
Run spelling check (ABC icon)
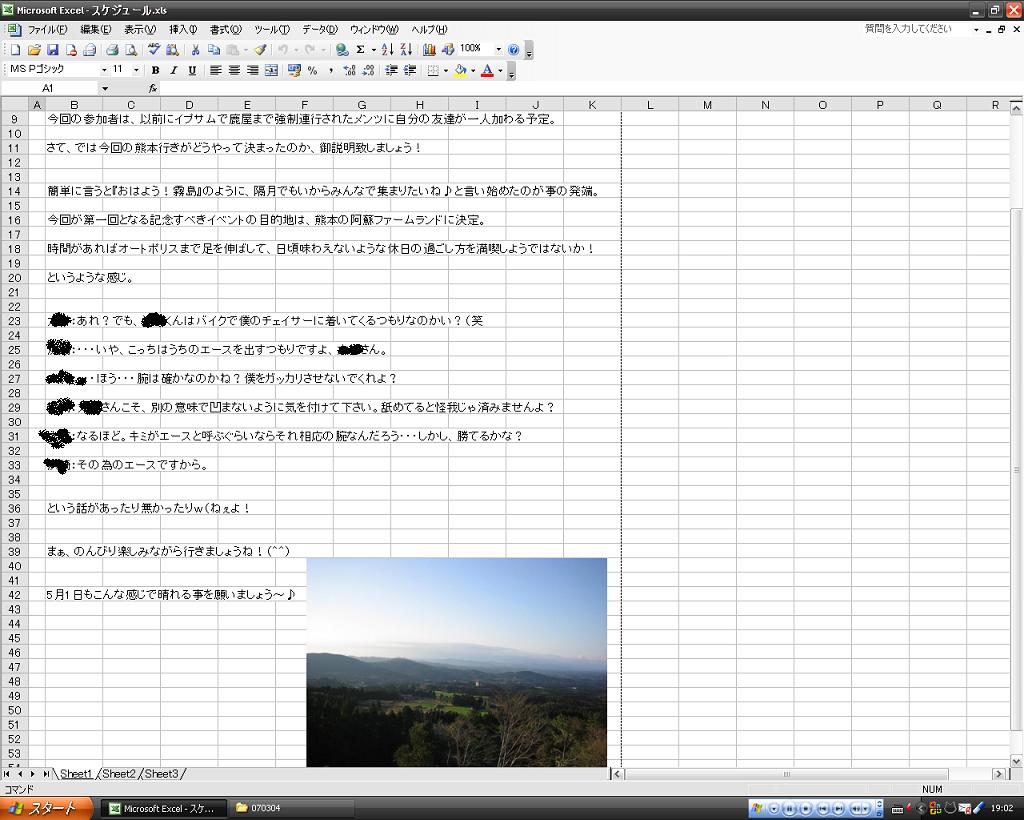point(153,50)
